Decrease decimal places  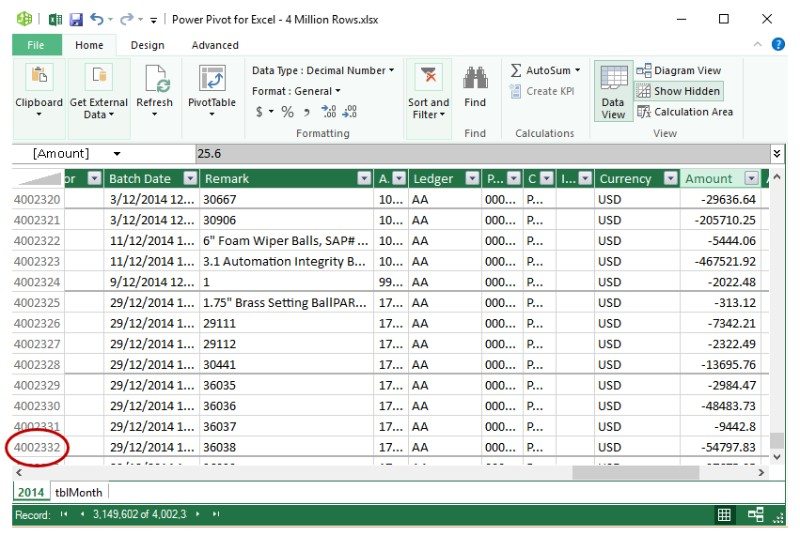[349, 111]
